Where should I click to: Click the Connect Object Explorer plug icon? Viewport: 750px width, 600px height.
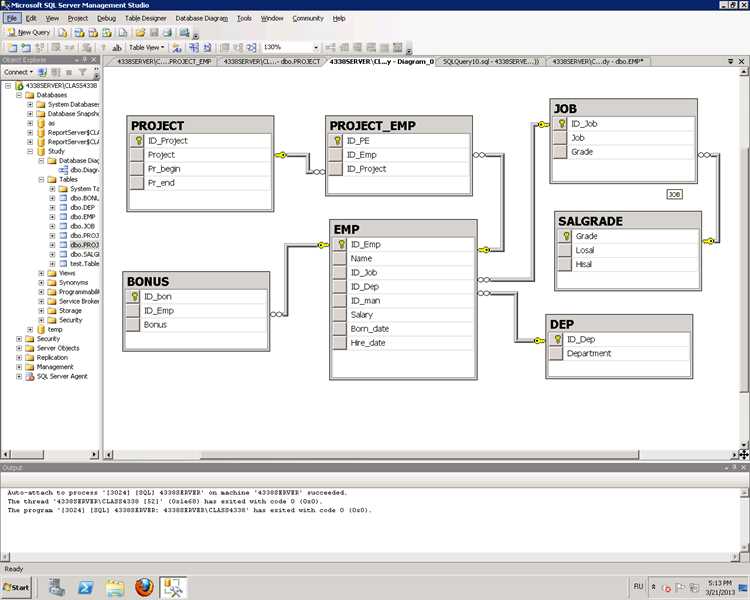(x=43, y=72)
